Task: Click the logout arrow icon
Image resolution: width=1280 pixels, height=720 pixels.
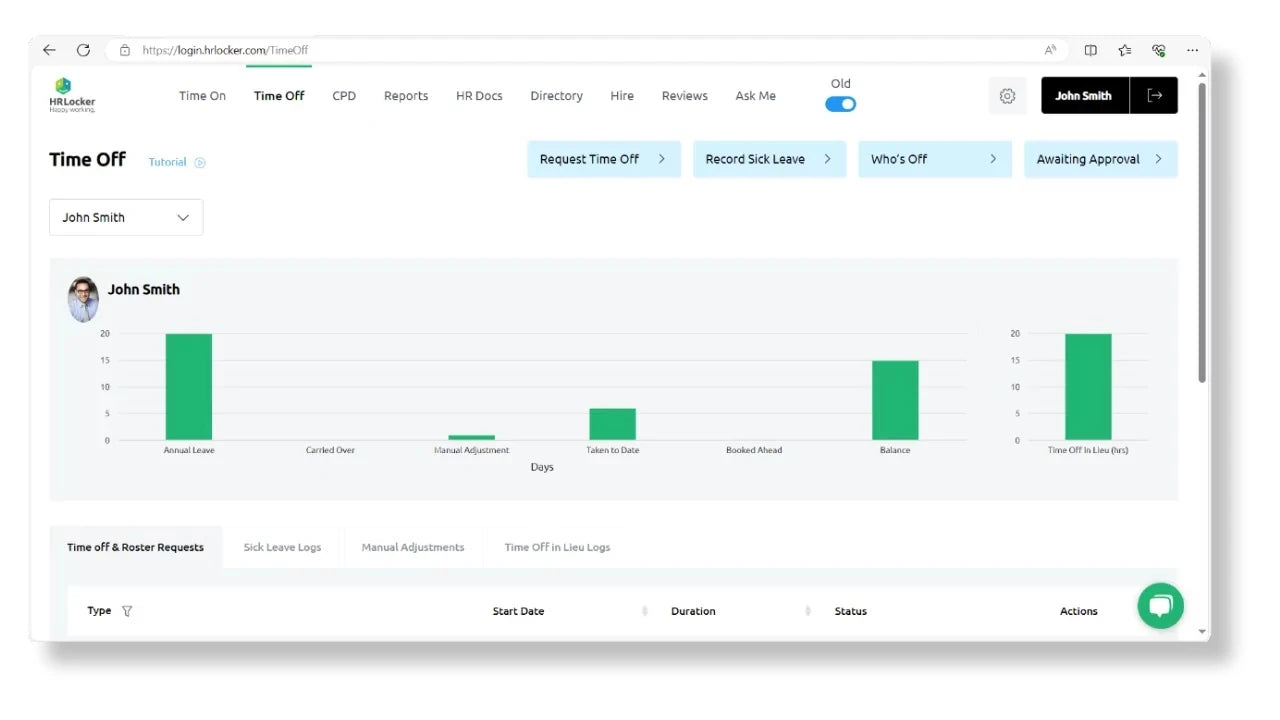Action: 1154,96
